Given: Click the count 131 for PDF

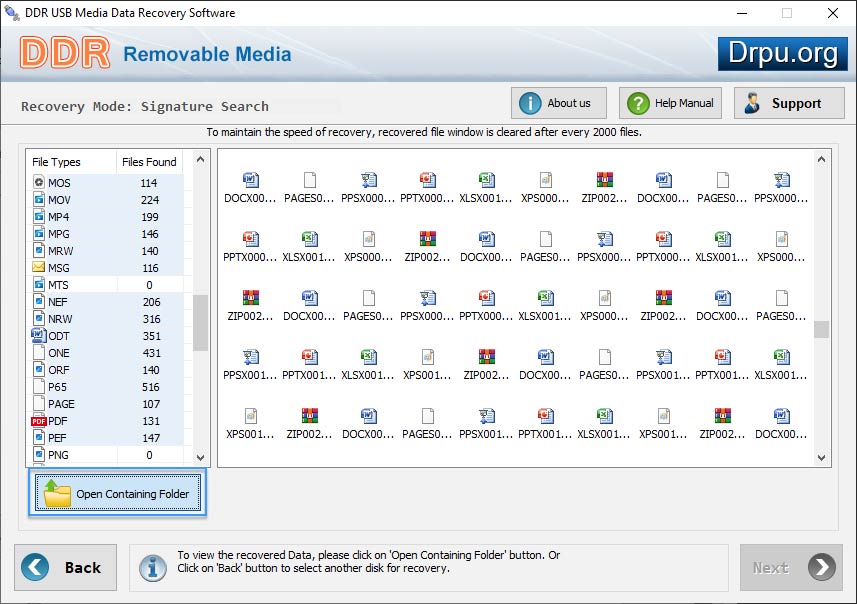Looking at the screenshot, I should pyautogui.click(x=151, y=421).
